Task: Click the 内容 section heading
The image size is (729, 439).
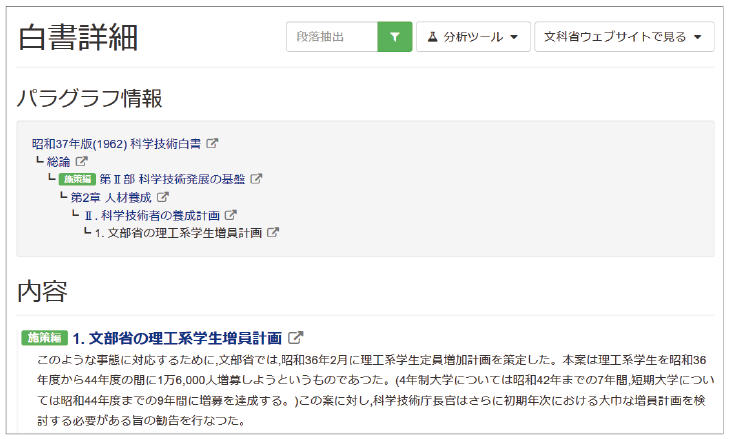Action: [x=42, y=292]
